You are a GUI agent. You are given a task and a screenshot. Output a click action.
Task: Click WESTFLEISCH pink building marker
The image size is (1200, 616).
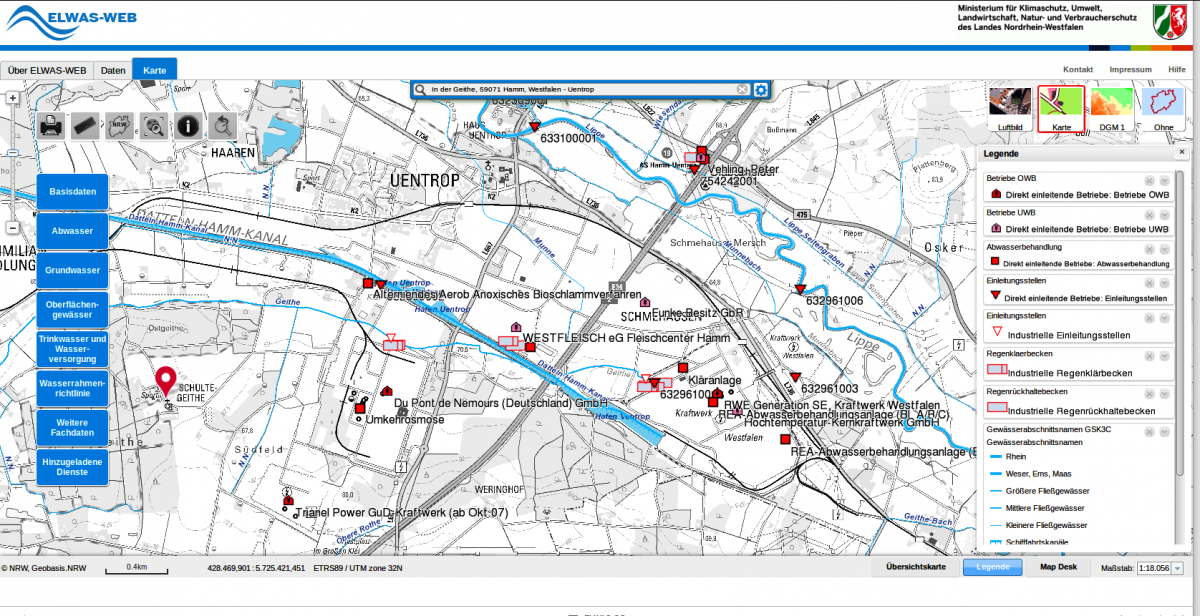point(516,326)
